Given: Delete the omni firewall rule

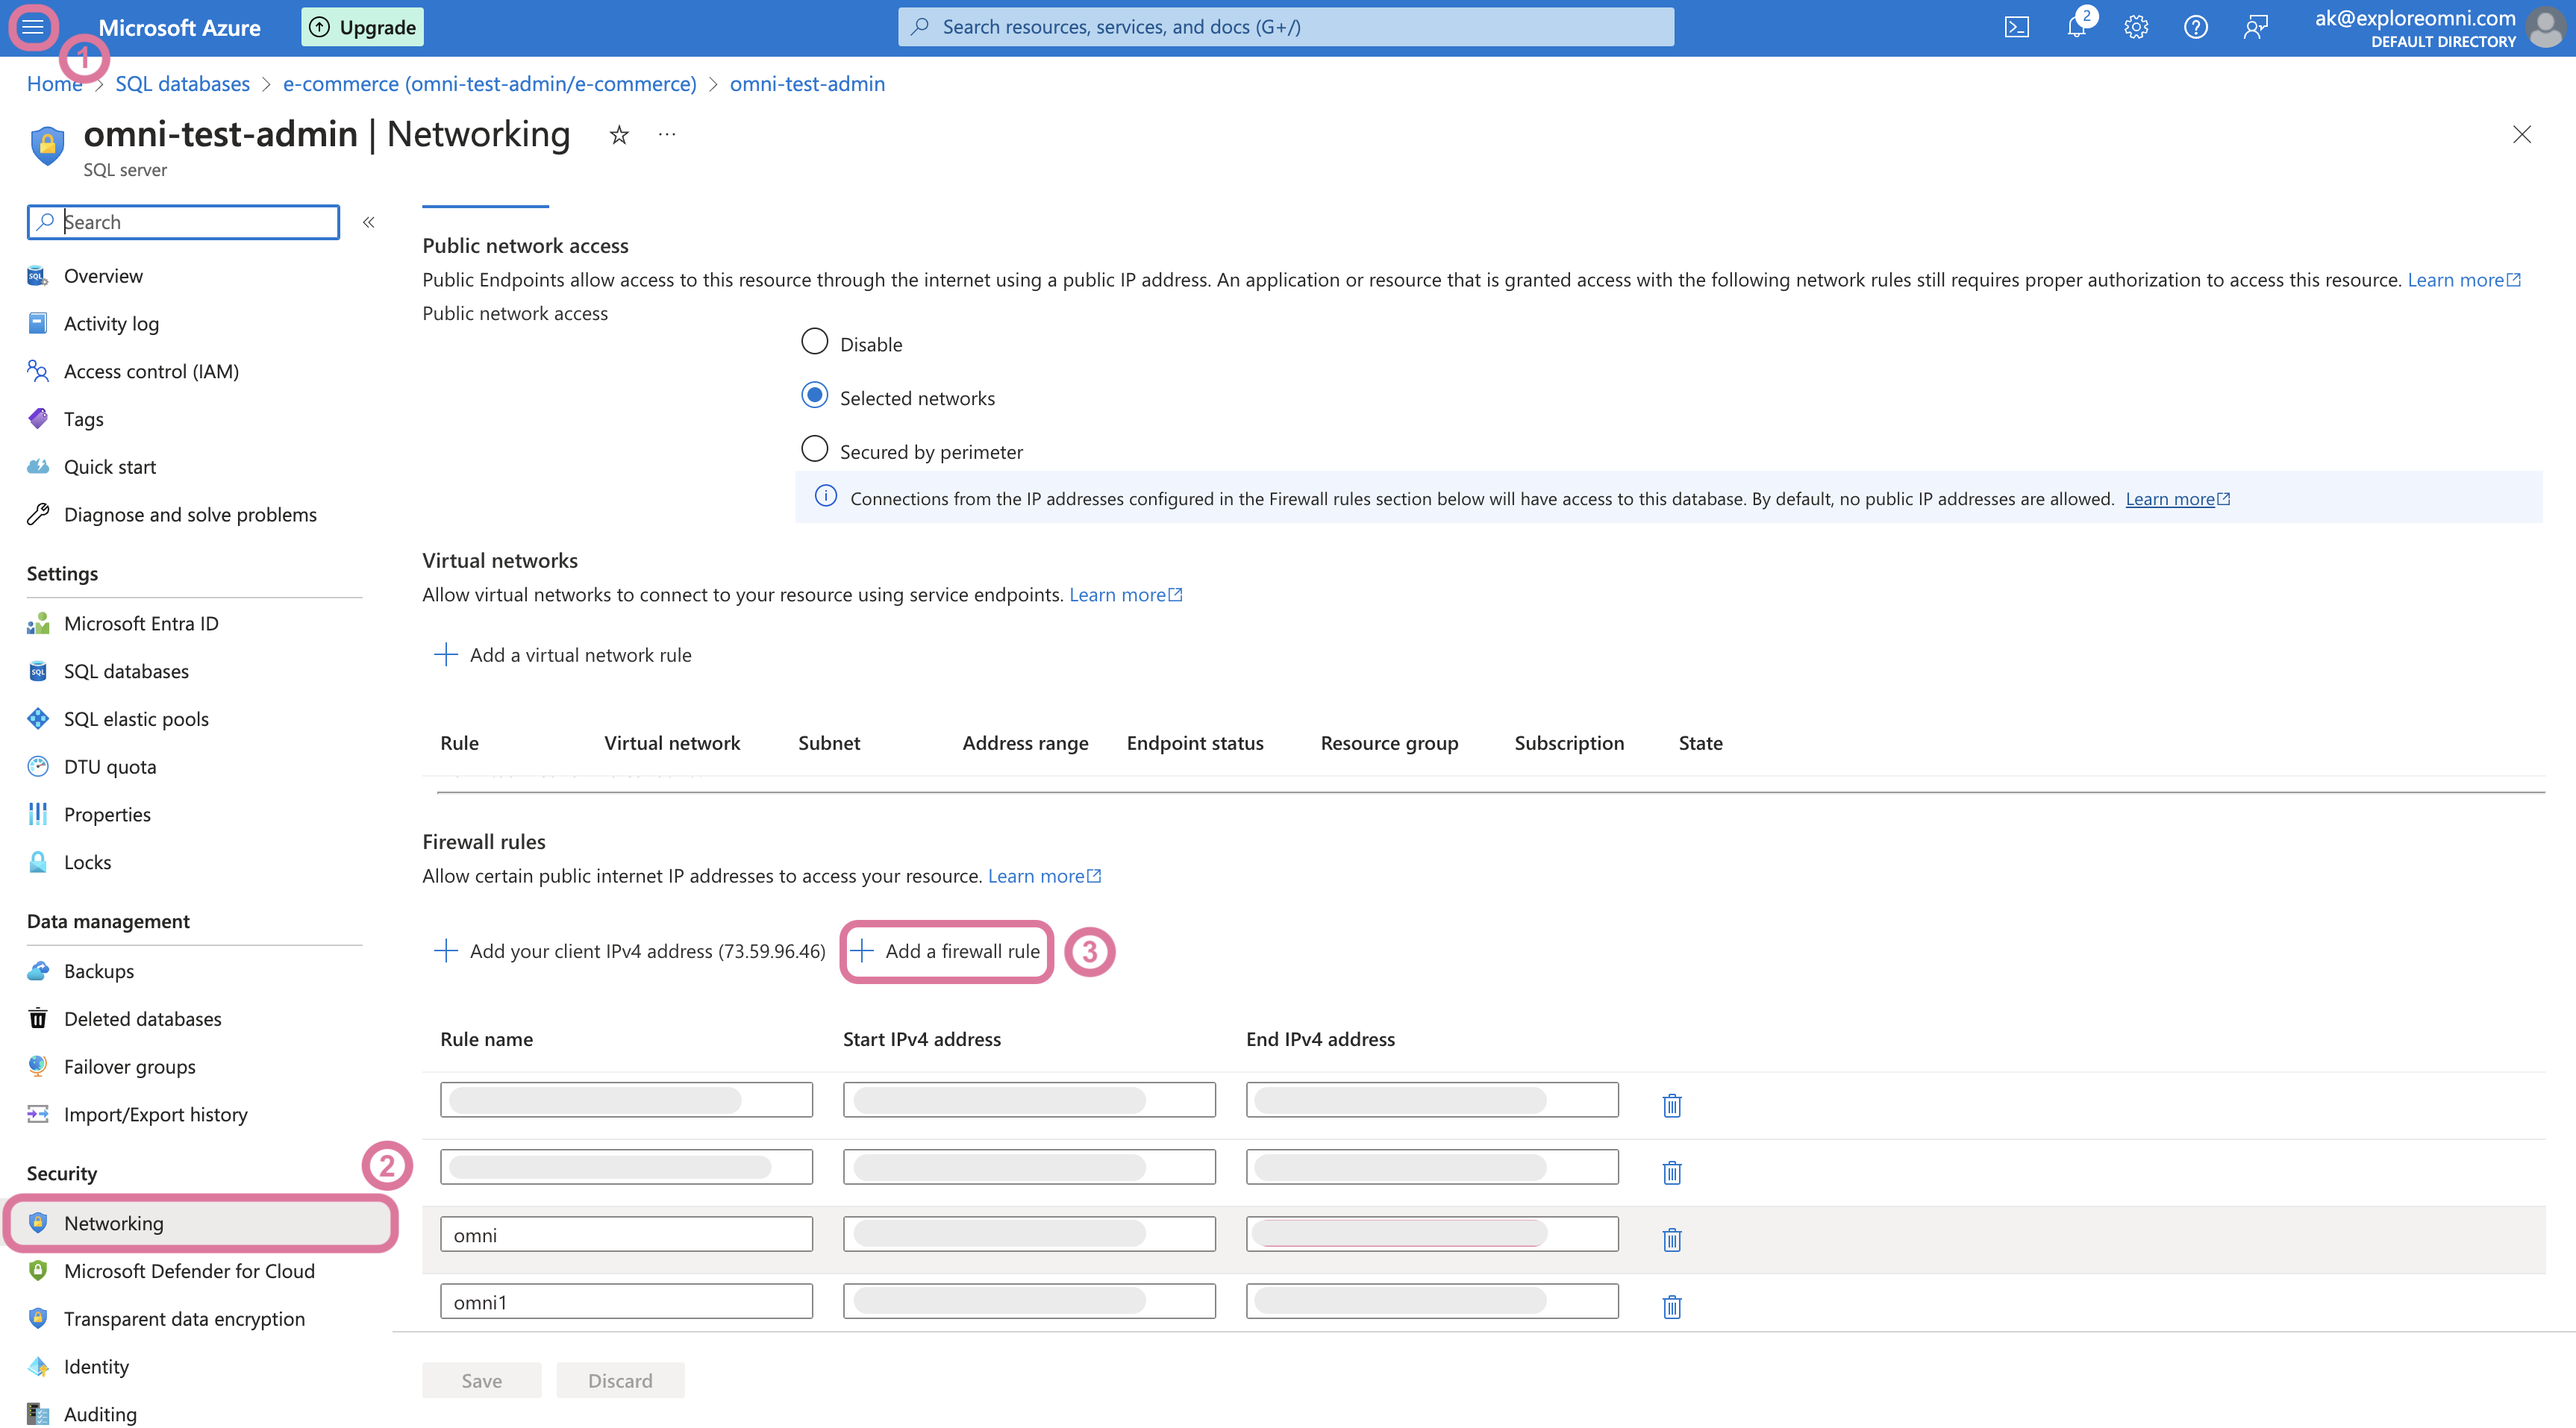Looking at the screenshot, I should 1671,1239.
